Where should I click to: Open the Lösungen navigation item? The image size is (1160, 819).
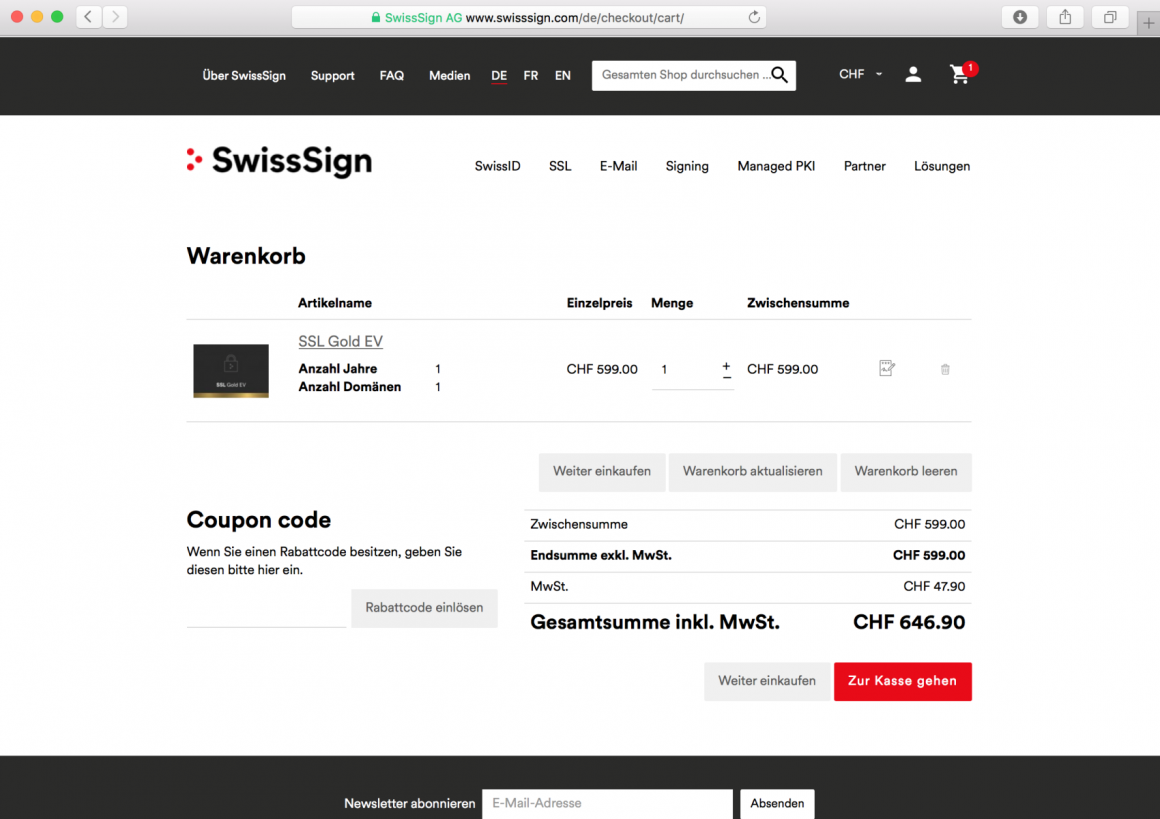click(942, 166)
